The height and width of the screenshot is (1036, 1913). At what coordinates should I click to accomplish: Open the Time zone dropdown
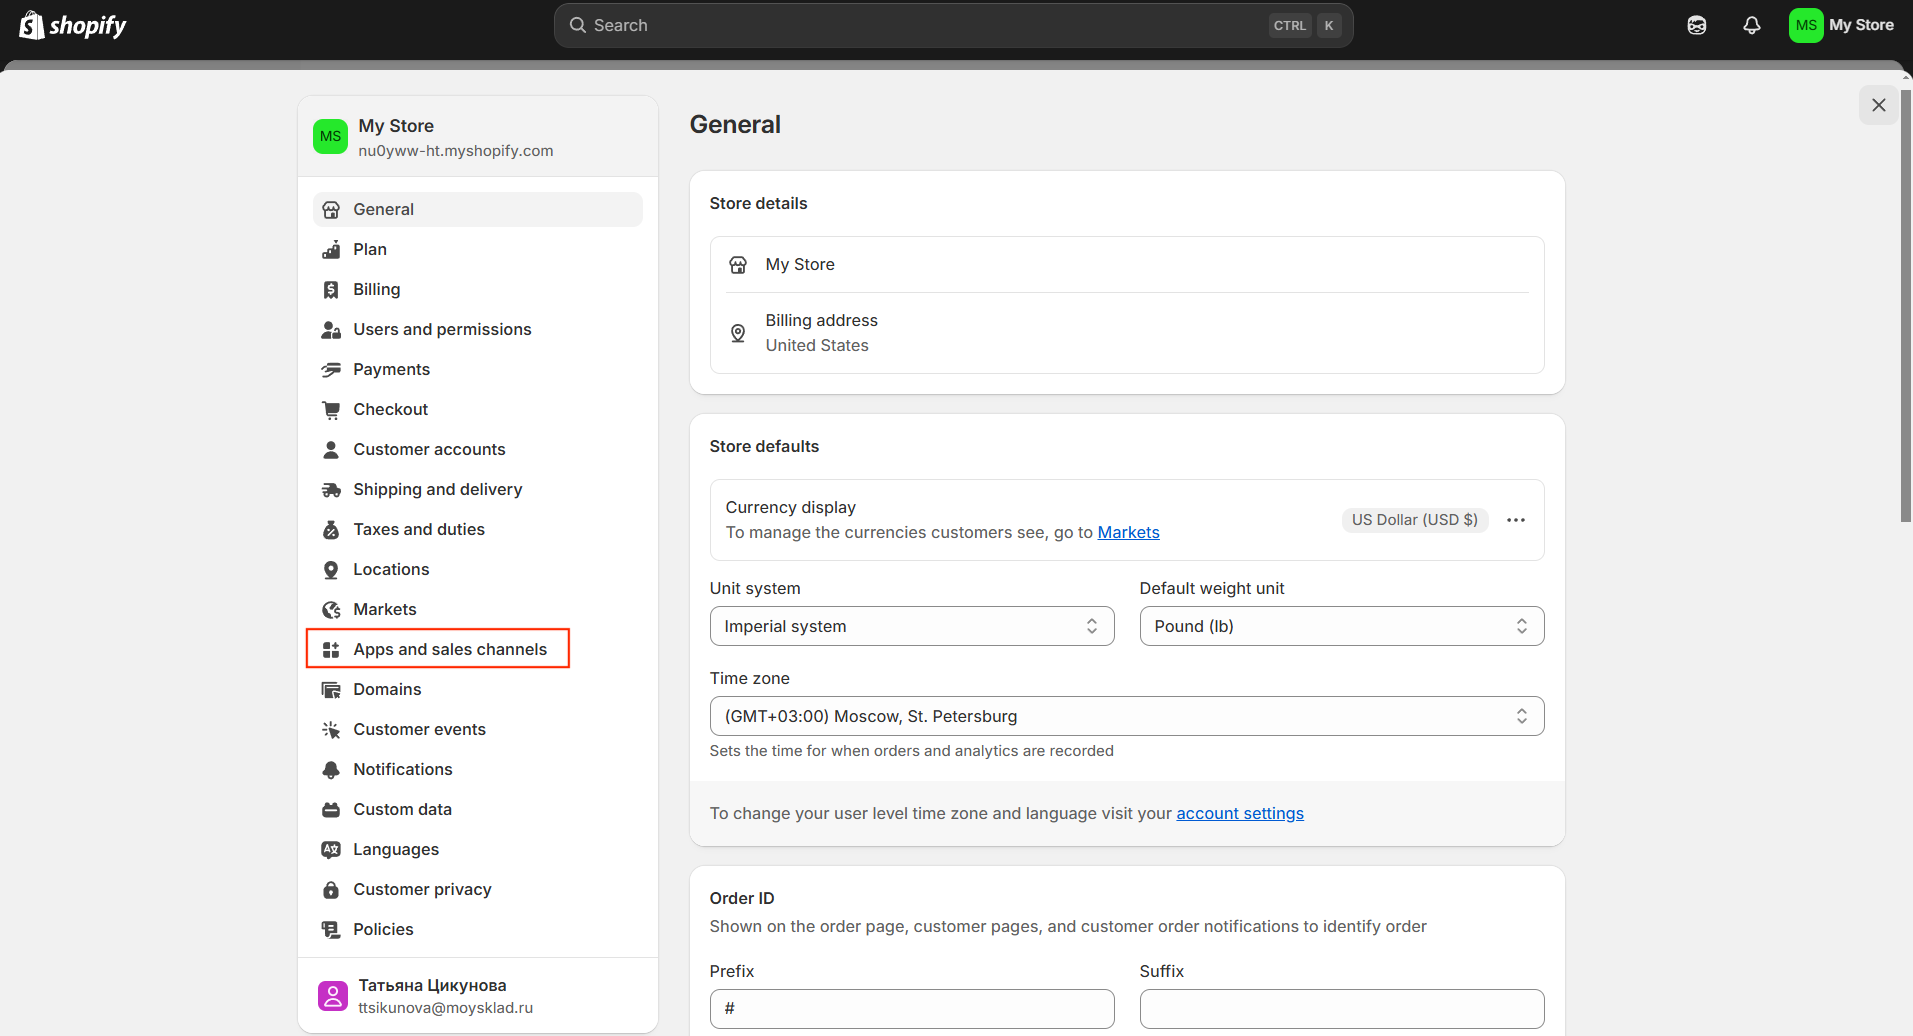[1127, 716]
